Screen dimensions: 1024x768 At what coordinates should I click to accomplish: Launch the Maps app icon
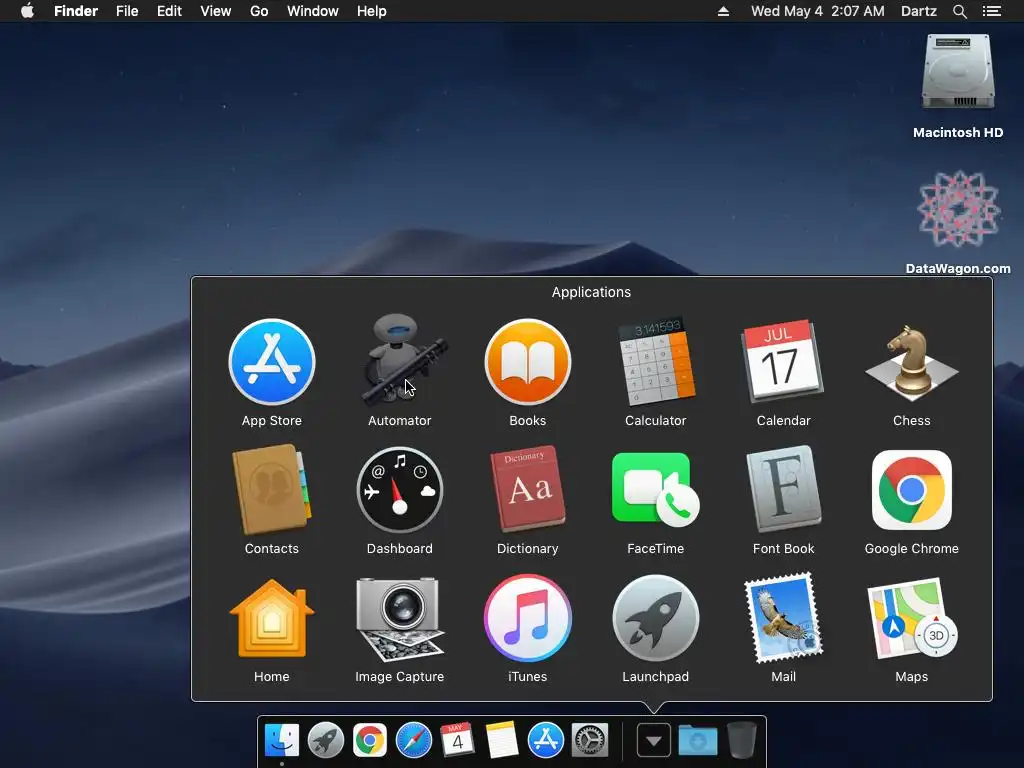tap(912, 619)
